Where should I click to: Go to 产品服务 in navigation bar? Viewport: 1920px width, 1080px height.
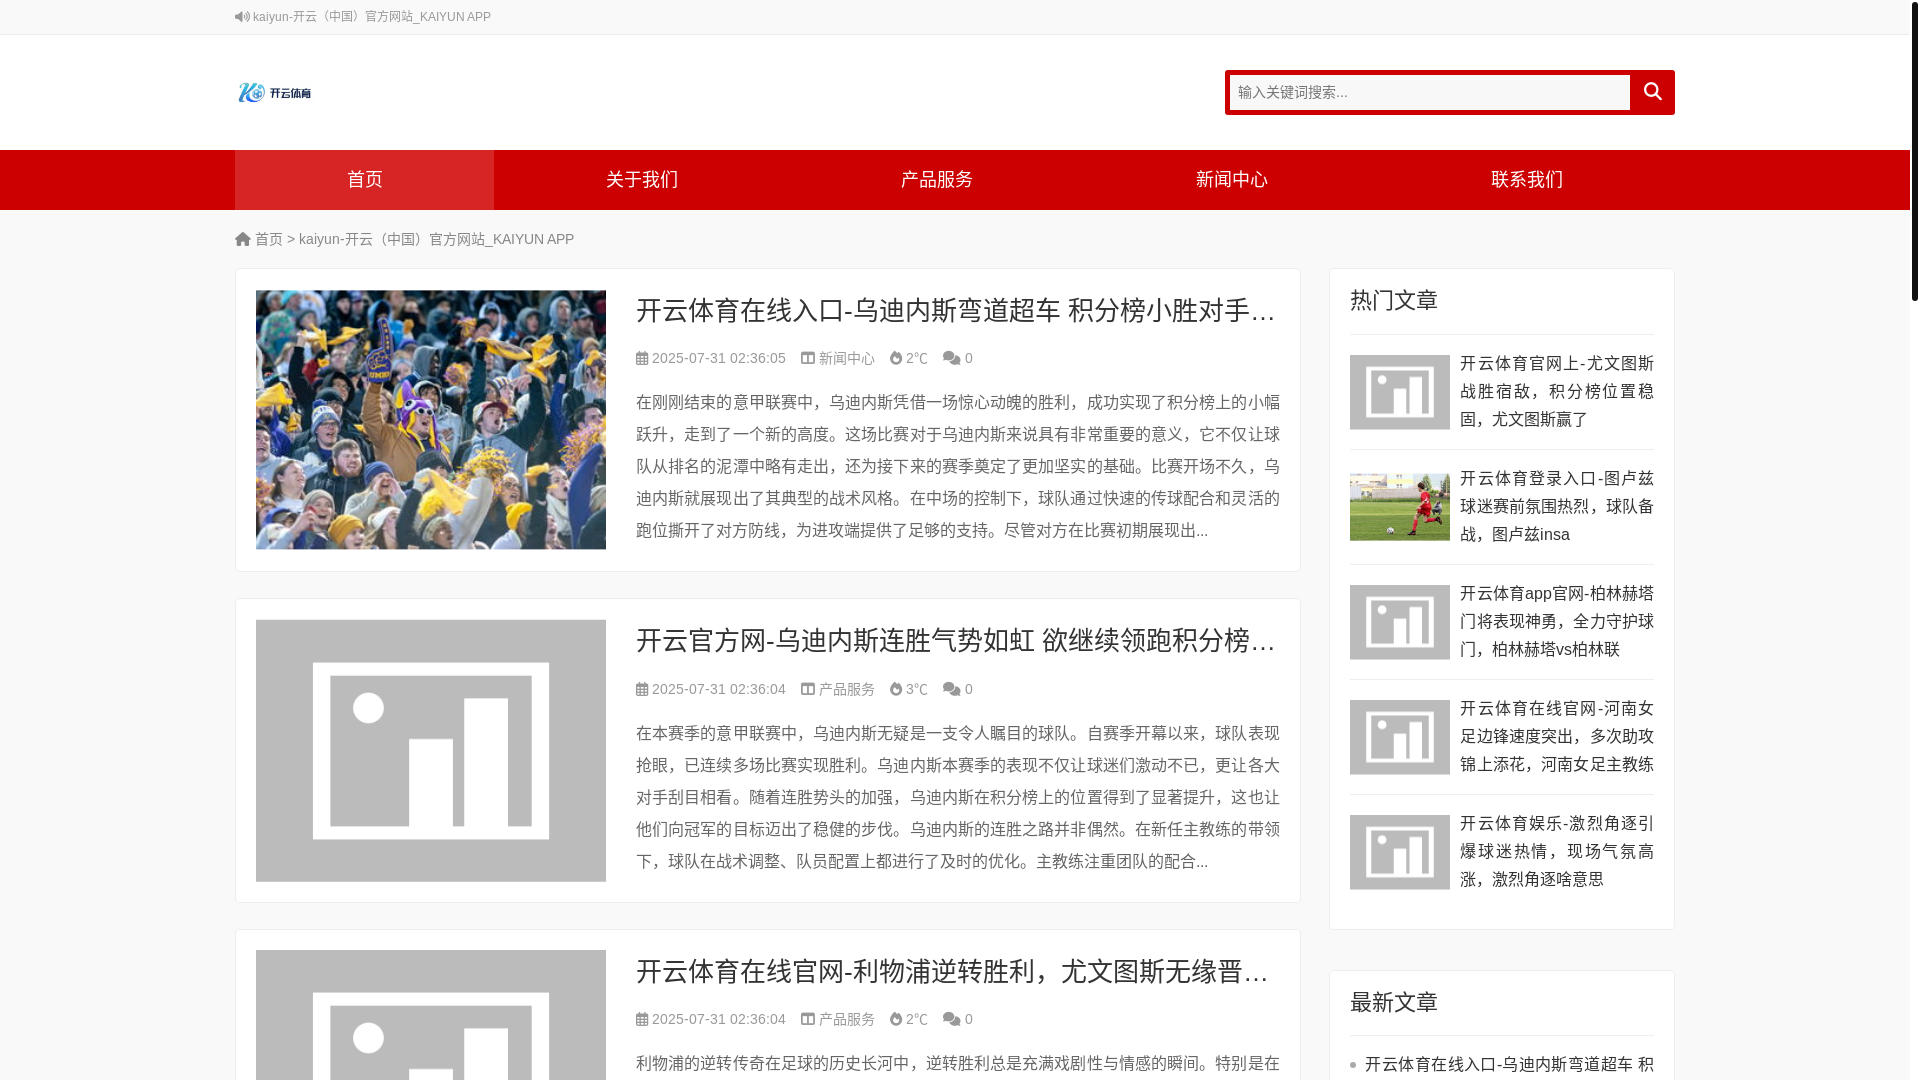pyautogui.click(x=937, y=180)
